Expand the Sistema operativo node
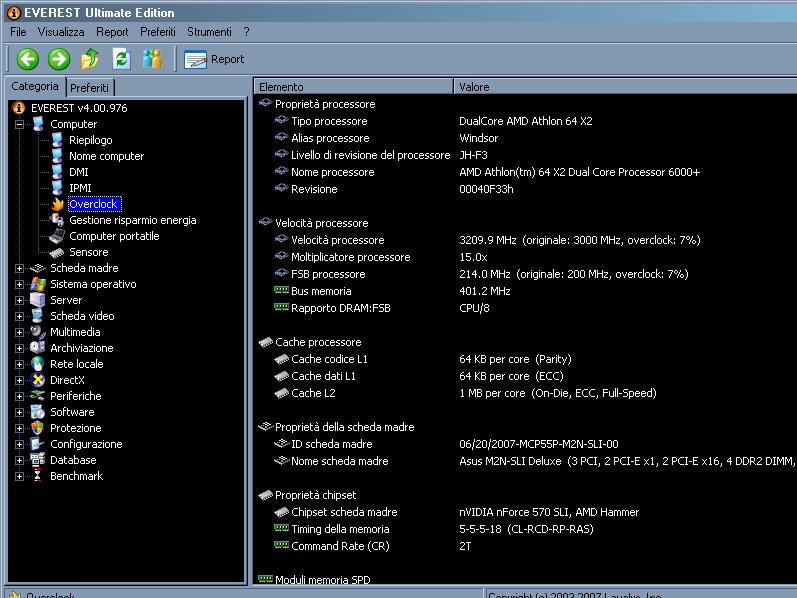797x598 pixels. click(19, 284)
